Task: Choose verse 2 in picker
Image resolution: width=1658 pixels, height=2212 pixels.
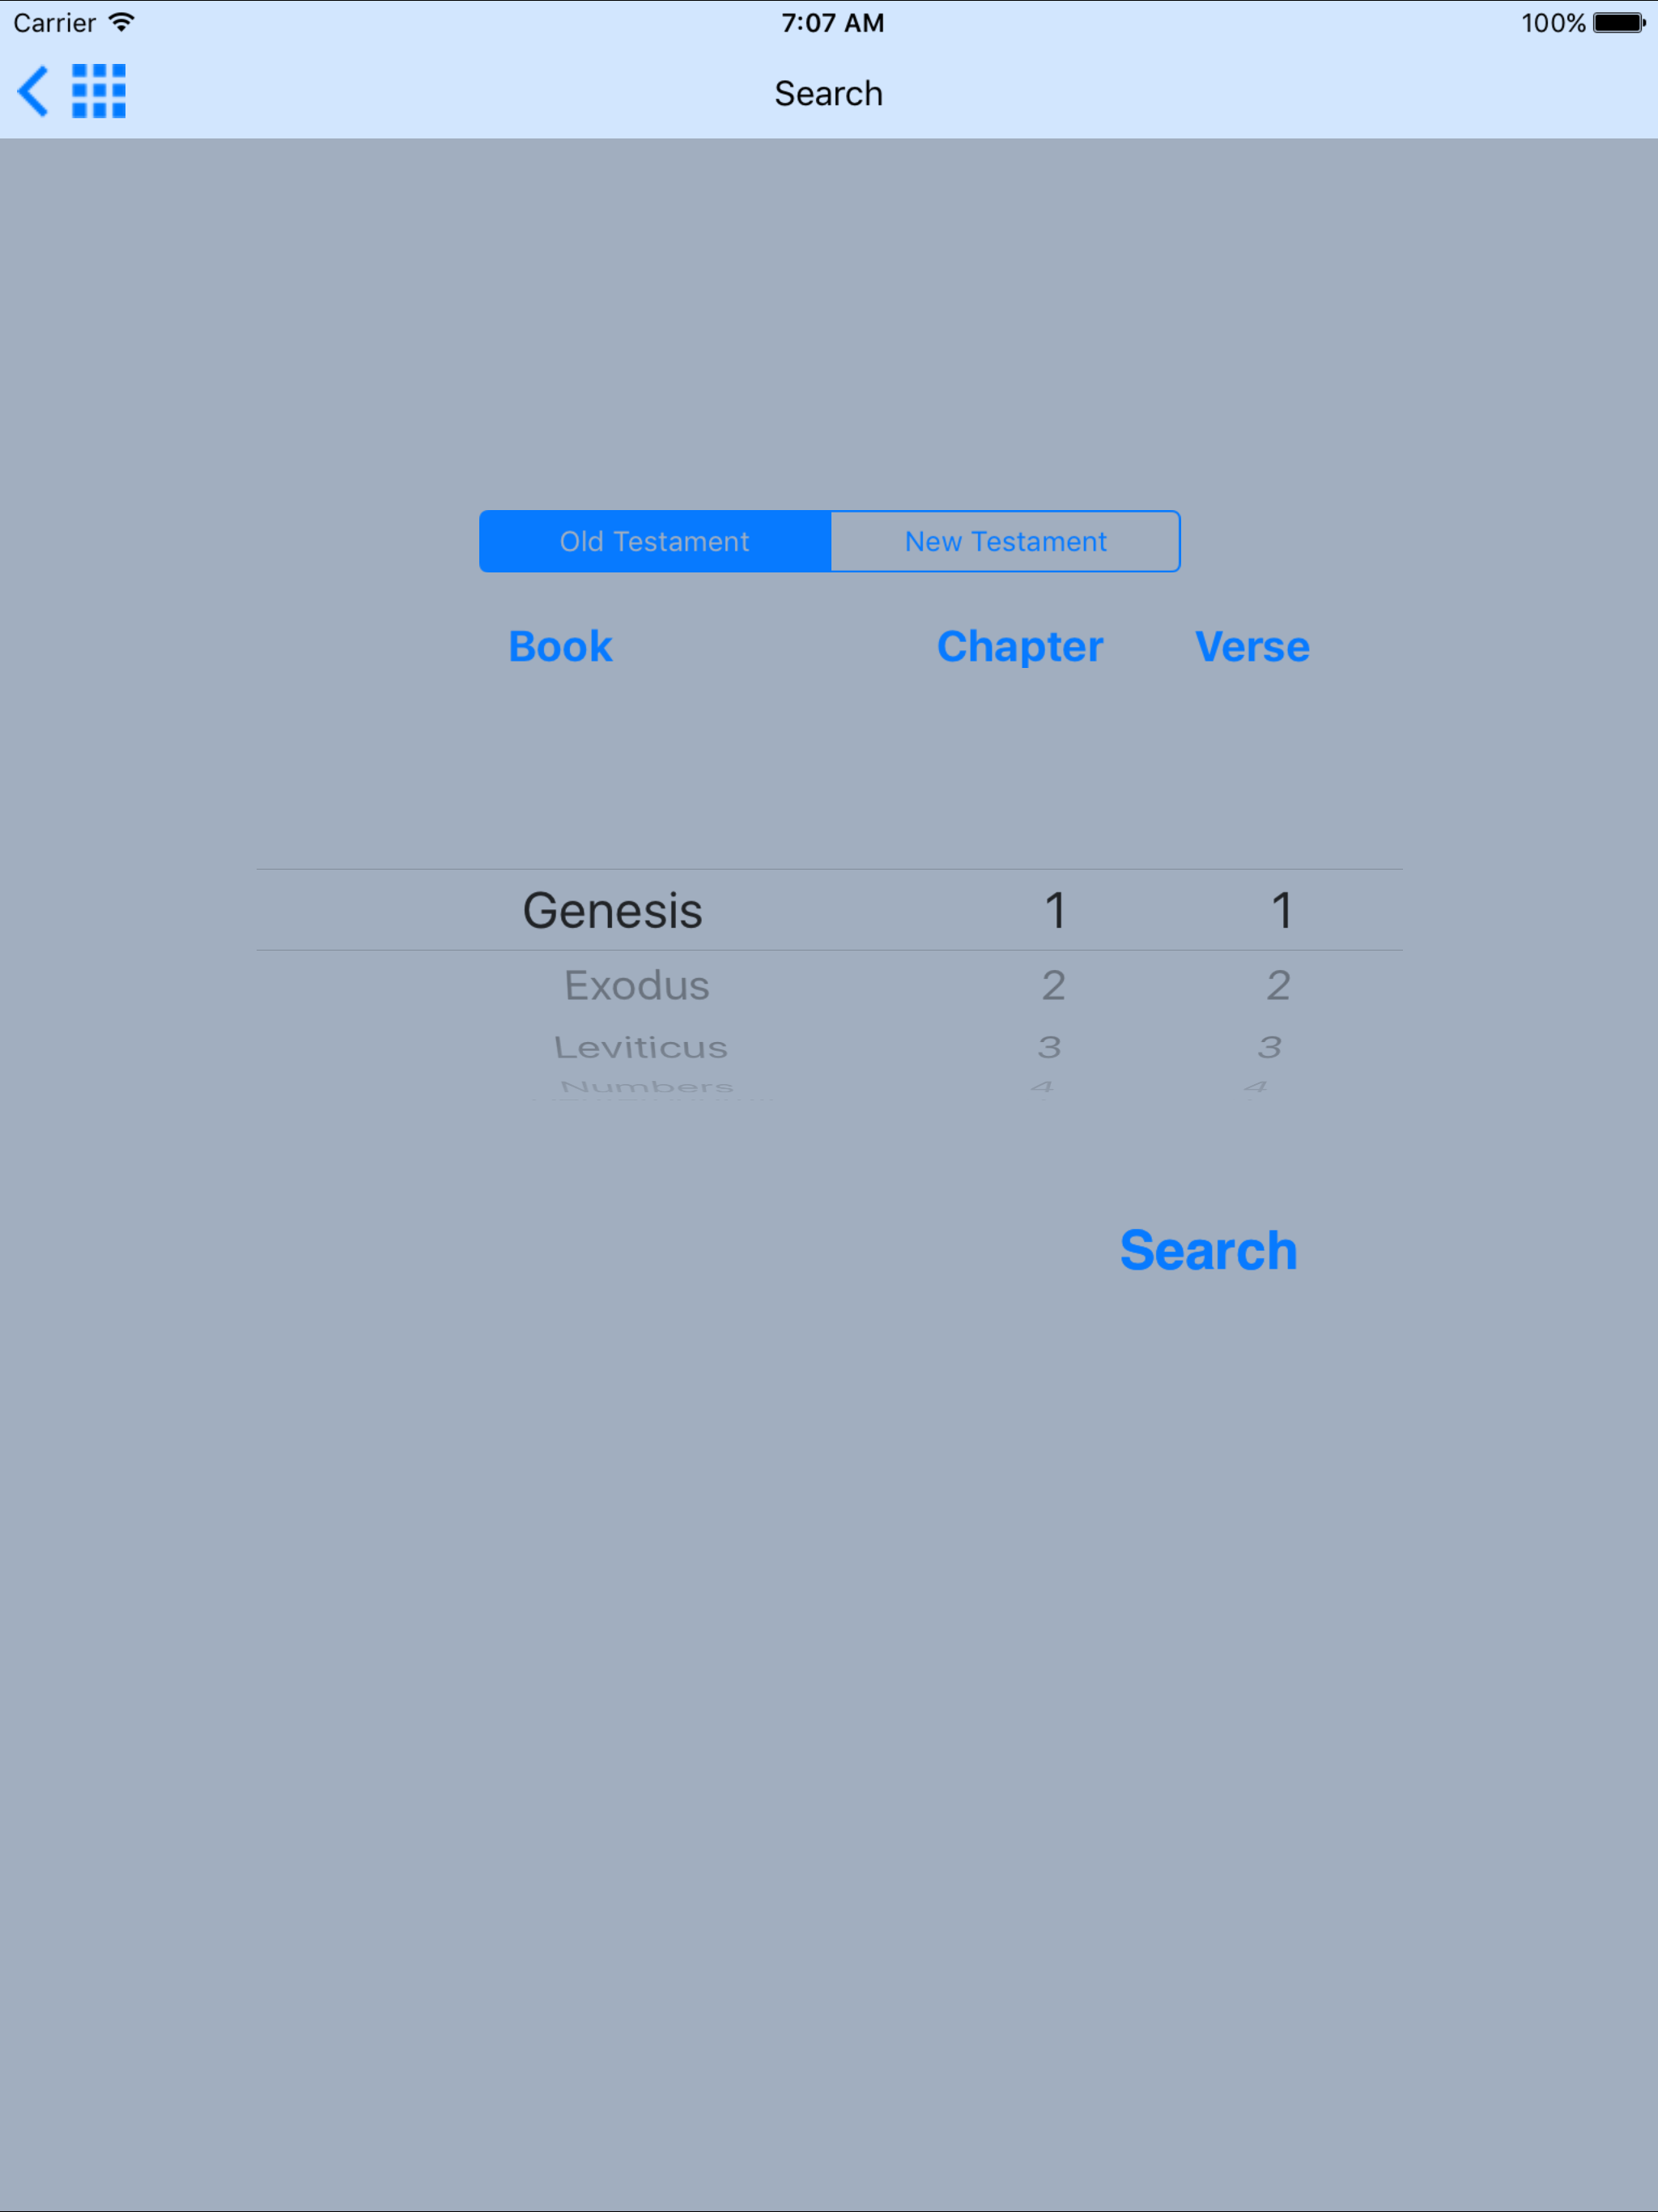Action: click(x=1278, y=986)
